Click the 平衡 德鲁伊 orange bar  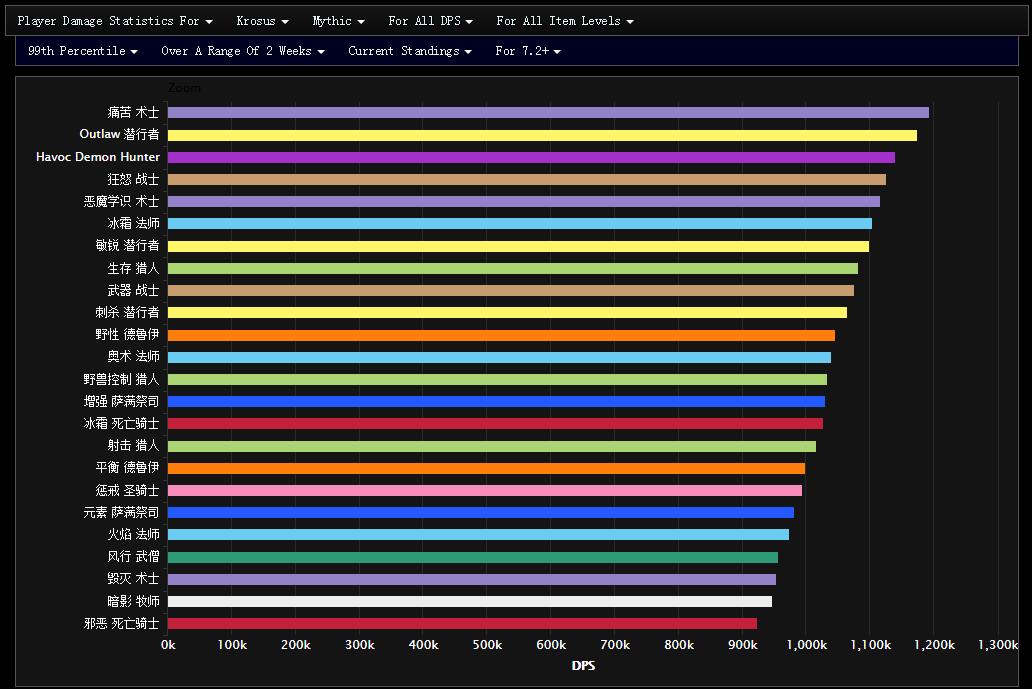click(x=486, y=469)
